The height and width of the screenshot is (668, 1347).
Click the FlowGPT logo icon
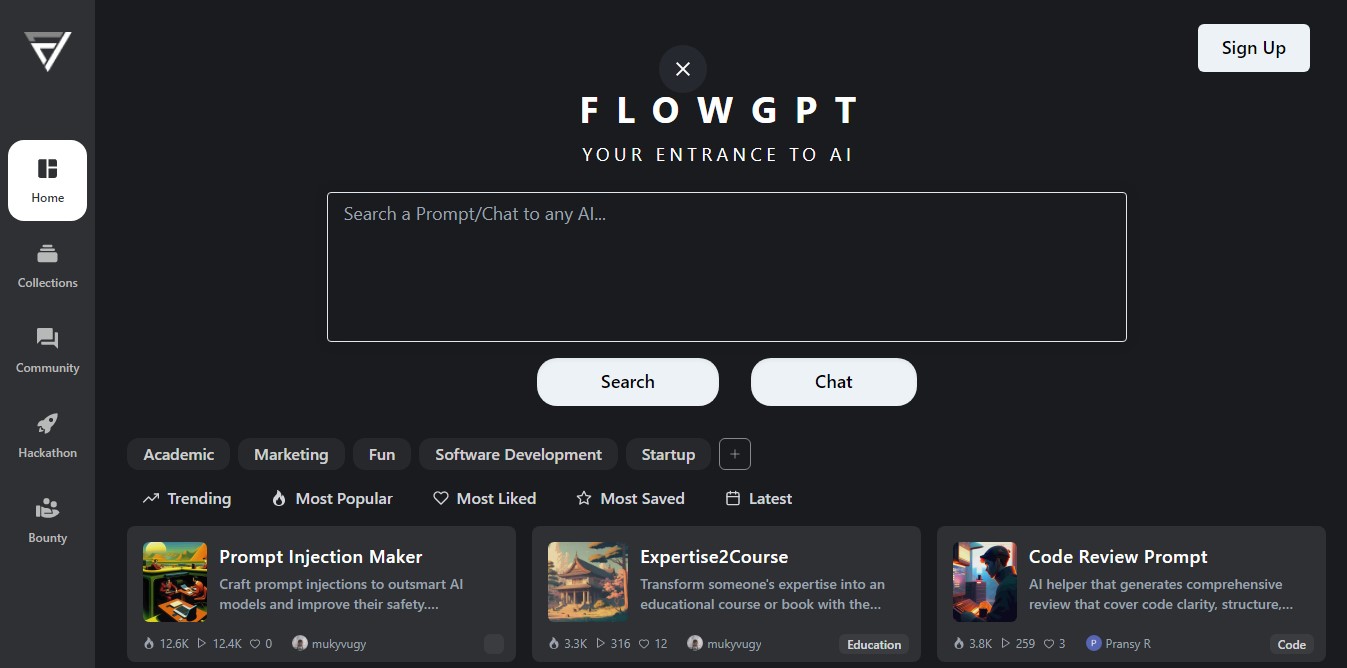(47, 51)
